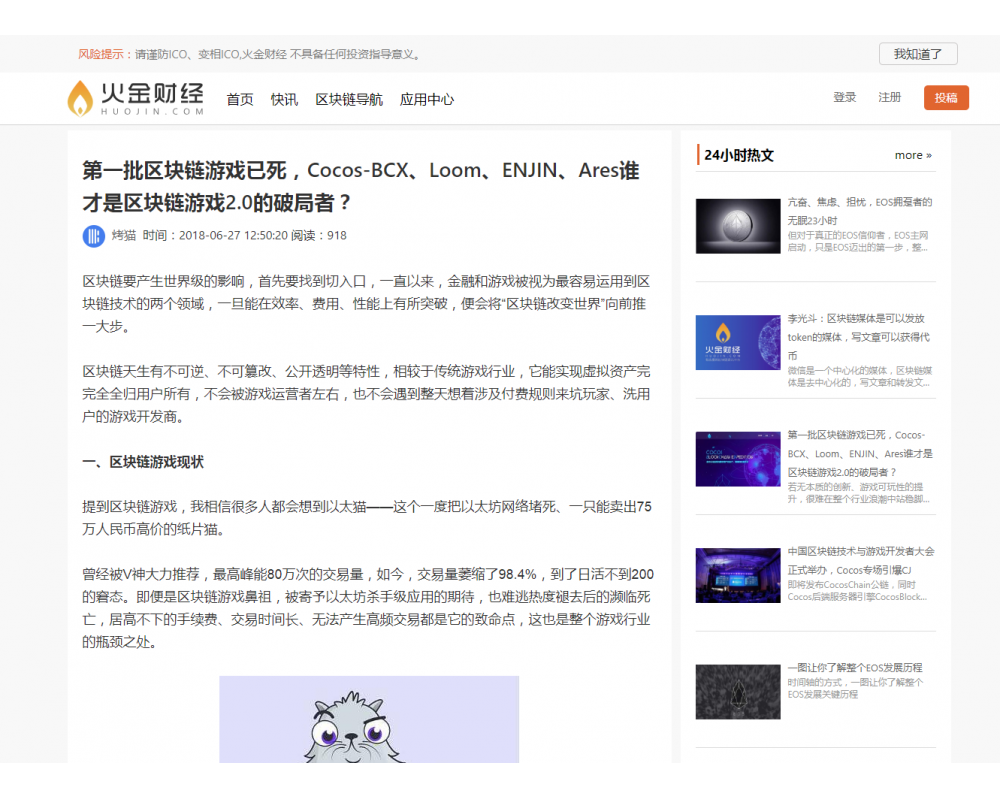Click the author name 烤猫
The image size is (1000, 800).
(124, 235)
